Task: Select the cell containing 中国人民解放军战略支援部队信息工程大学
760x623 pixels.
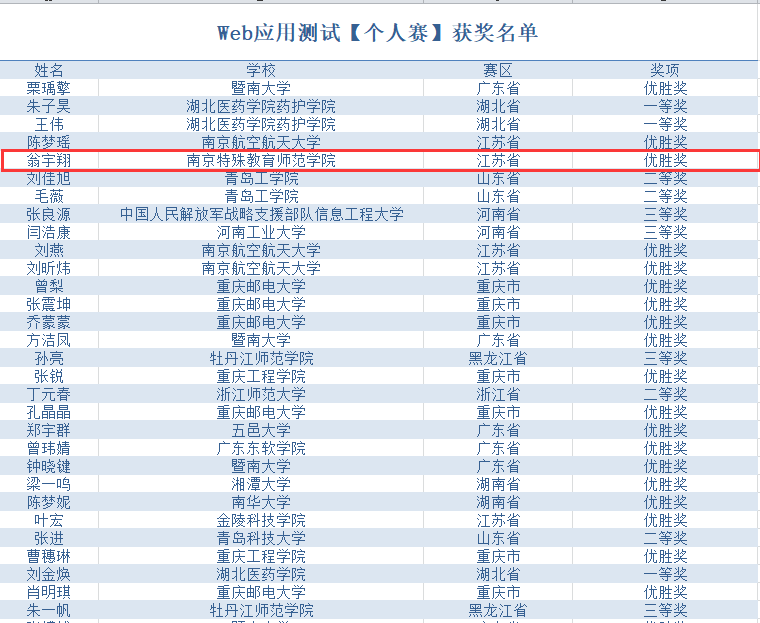Action: click(x=261, y=214)
